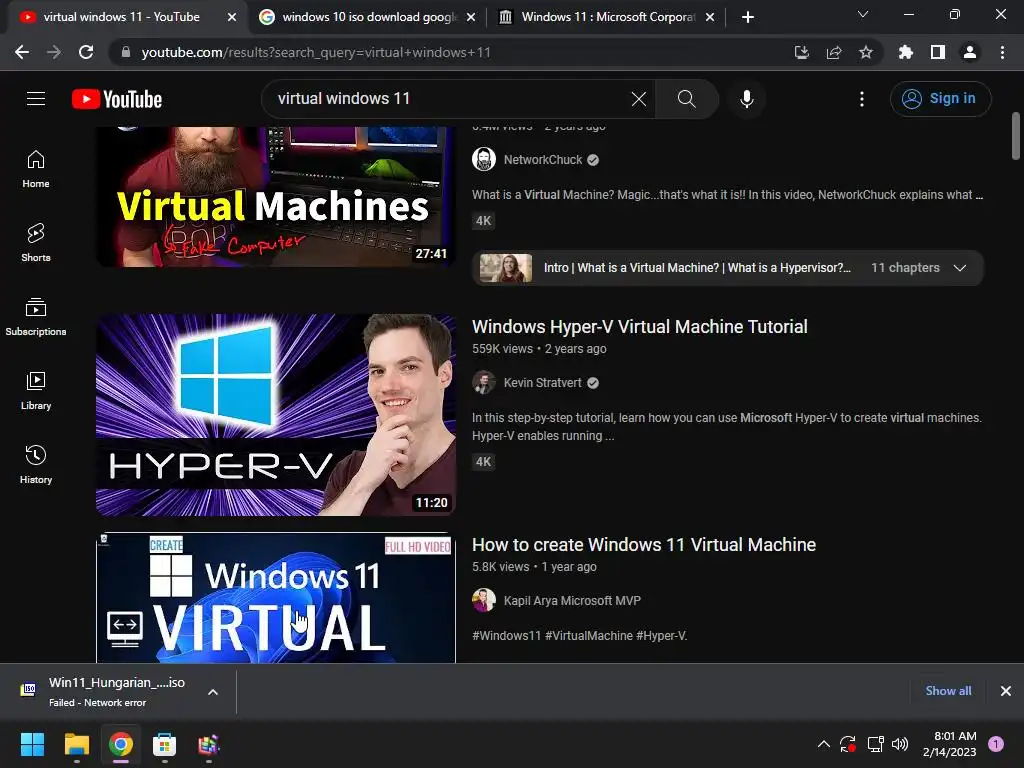Select the virtual windows 11 YouTube tab

(121, 17)
